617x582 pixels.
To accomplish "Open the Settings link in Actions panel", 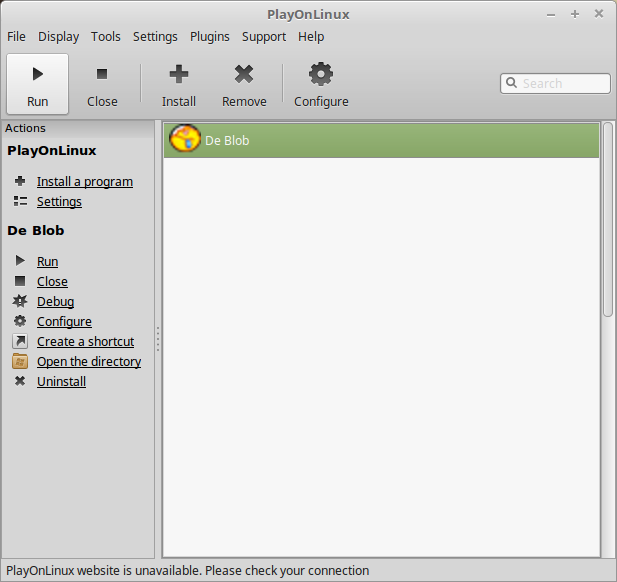I will click(59, 202).
